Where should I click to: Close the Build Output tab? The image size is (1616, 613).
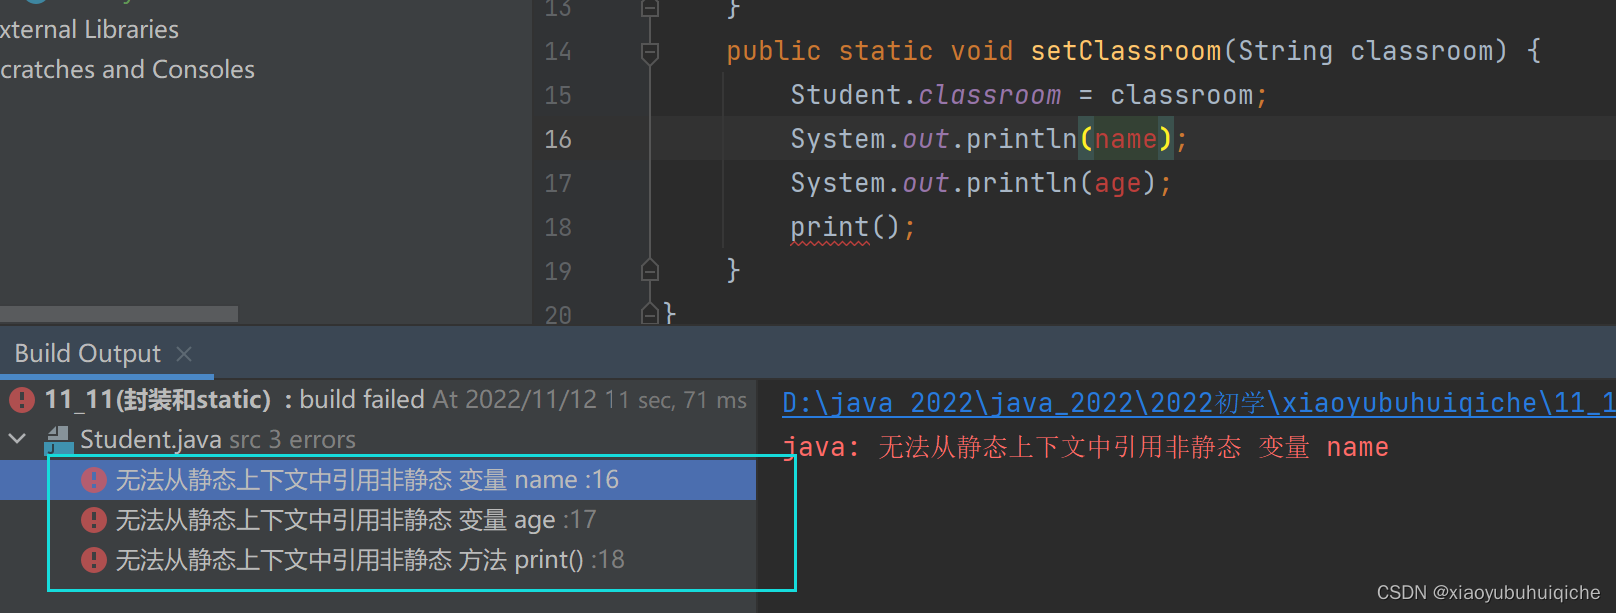click(184, 354)
